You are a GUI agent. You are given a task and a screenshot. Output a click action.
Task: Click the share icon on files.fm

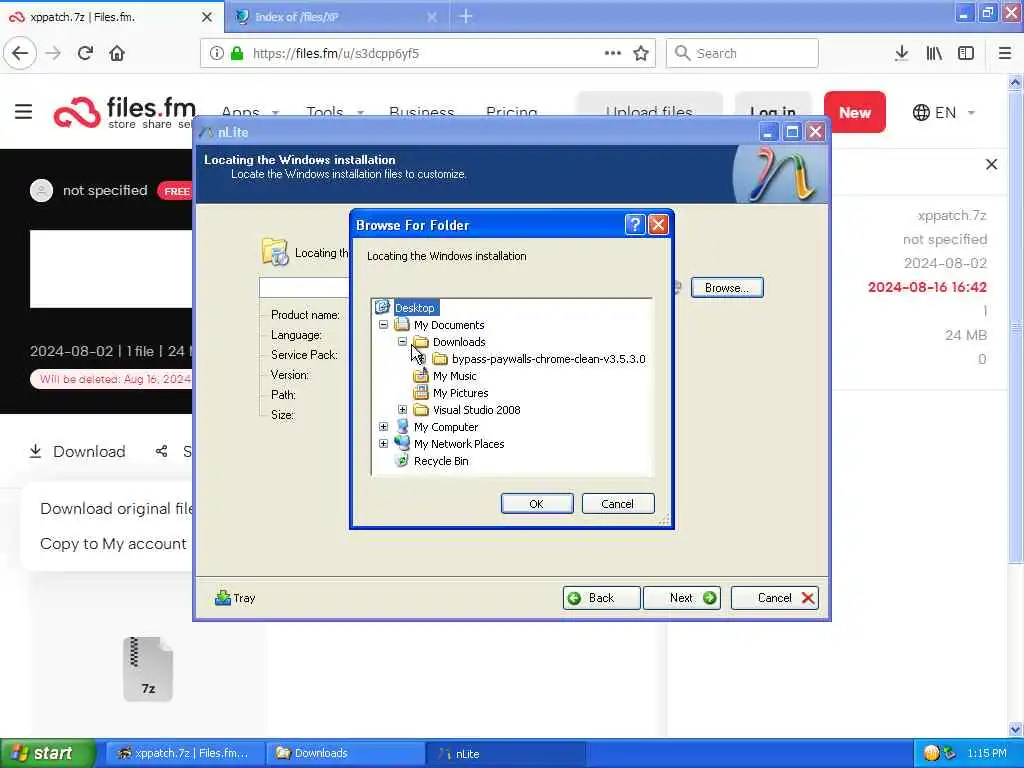point(161,451)
